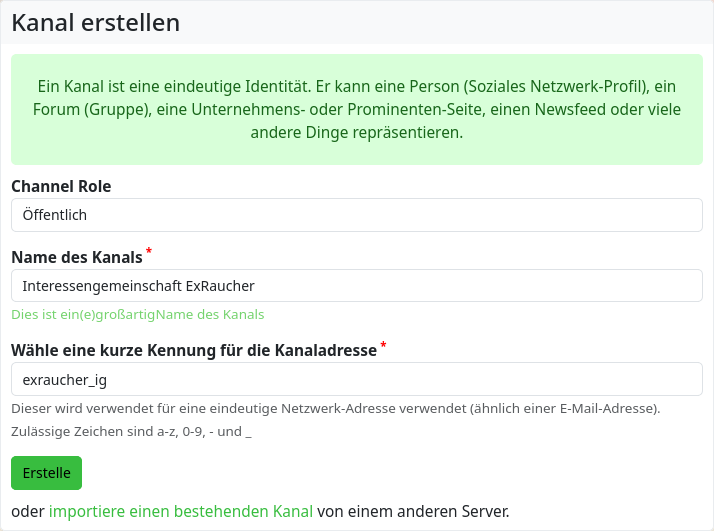Click the word 'oder' before the import link
This screenshot has height=531, width=714.
pyautogui.click(x=27, y=511)
